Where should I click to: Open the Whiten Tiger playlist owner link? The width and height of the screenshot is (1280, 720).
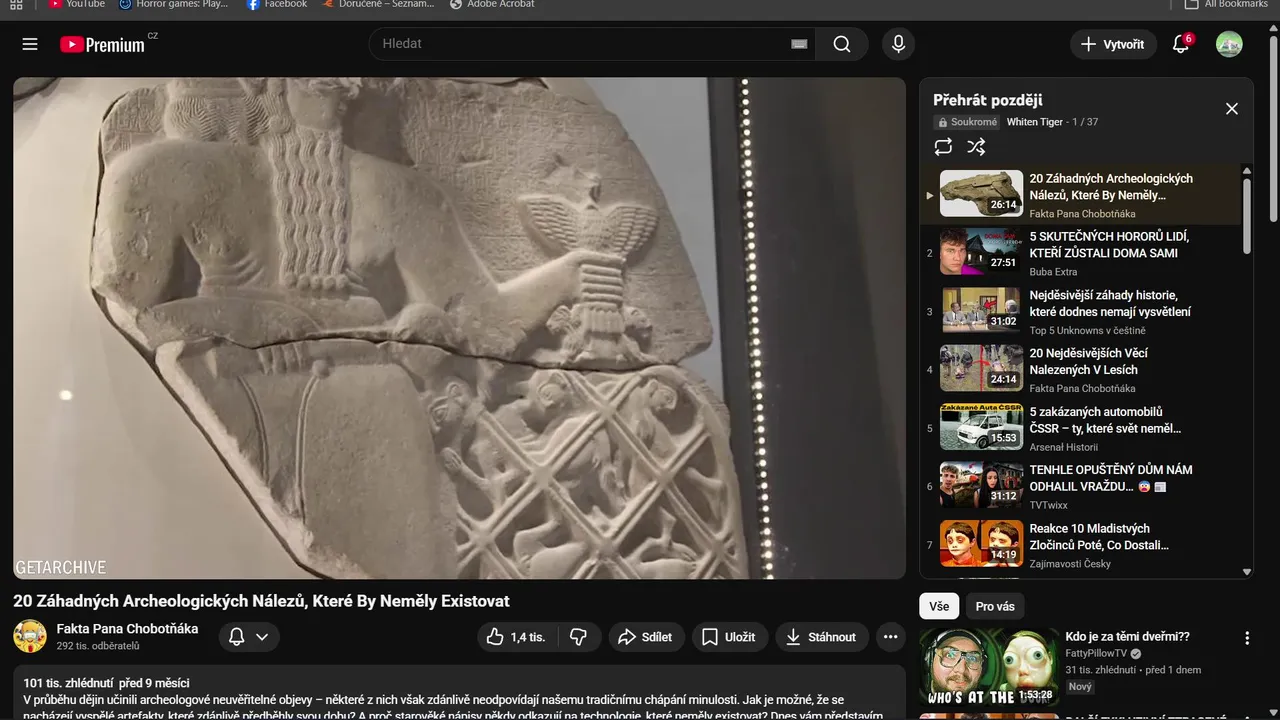coord(1034,122)
